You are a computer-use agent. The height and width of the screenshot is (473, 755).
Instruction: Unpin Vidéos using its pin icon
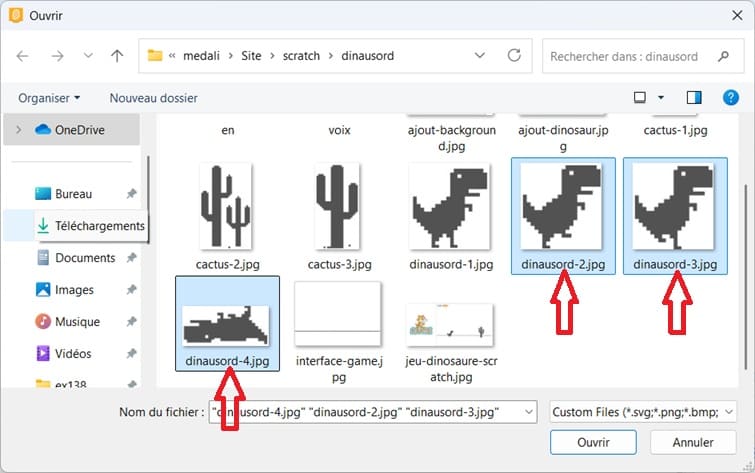pyautogui.click(x=131, y=353)
